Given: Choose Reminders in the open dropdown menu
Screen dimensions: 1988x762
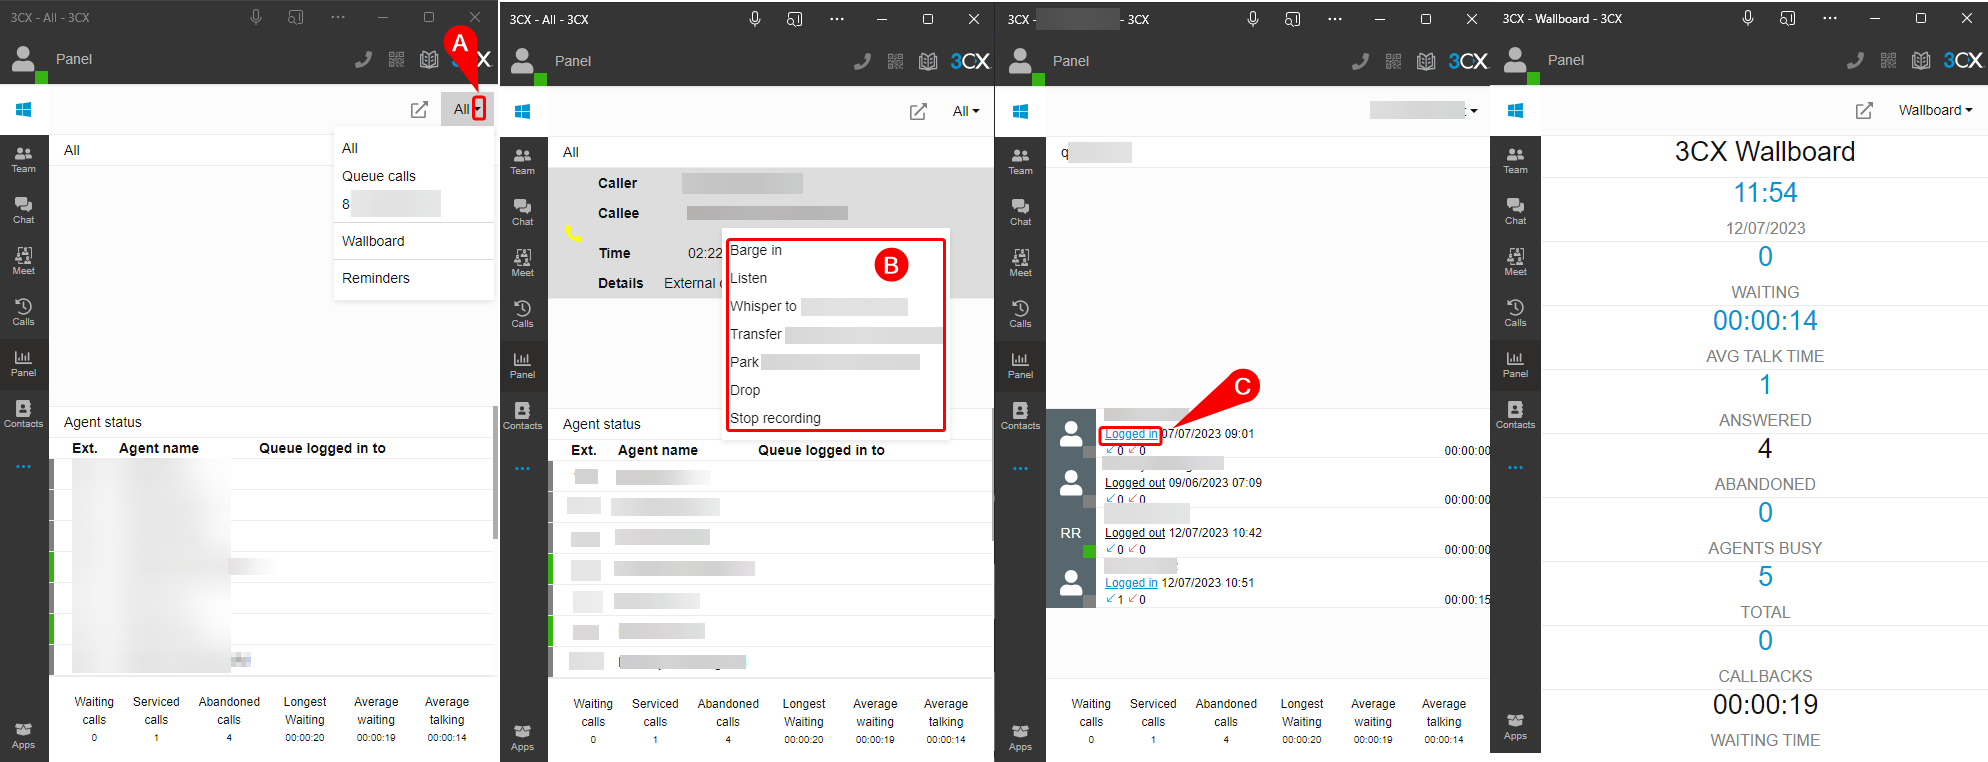Looking at the screenshot, I should click(x=376, y=278).
